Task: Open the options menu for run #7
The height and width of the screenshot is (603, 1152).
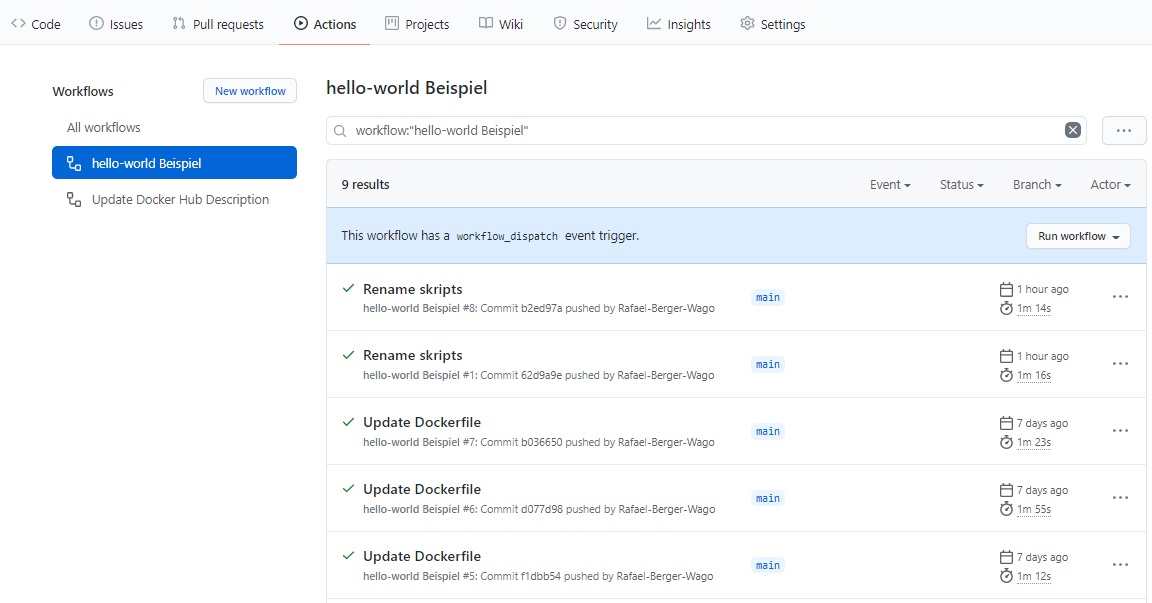Action: (1120, 431)
